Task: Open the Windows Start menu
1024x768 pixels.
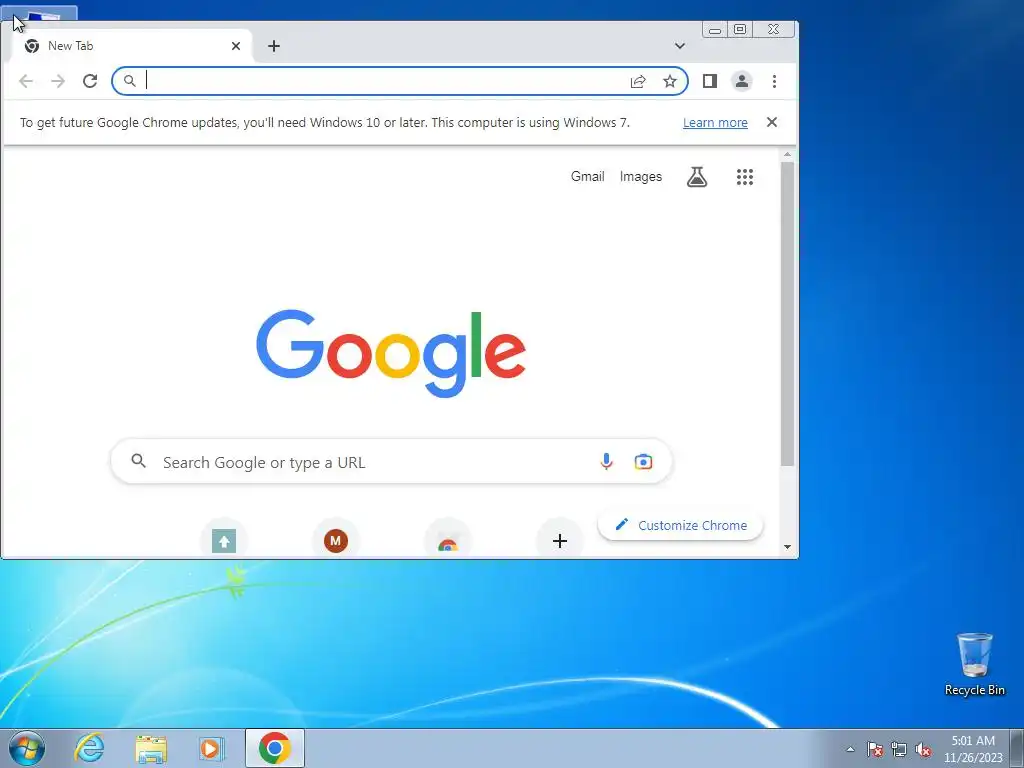Action: point(27,748)
